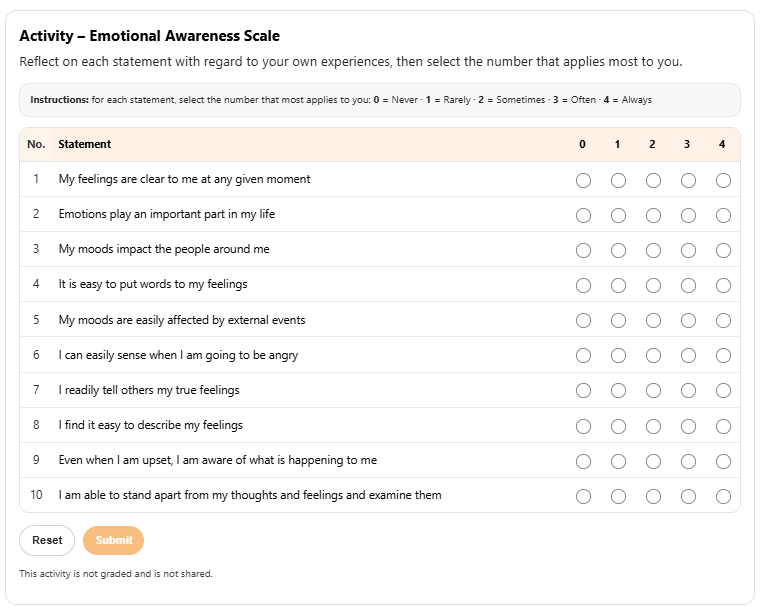770x616 pixels.
Task: Select 1 for 'stand apart from my thoughts'
Action: coord(618,497)
